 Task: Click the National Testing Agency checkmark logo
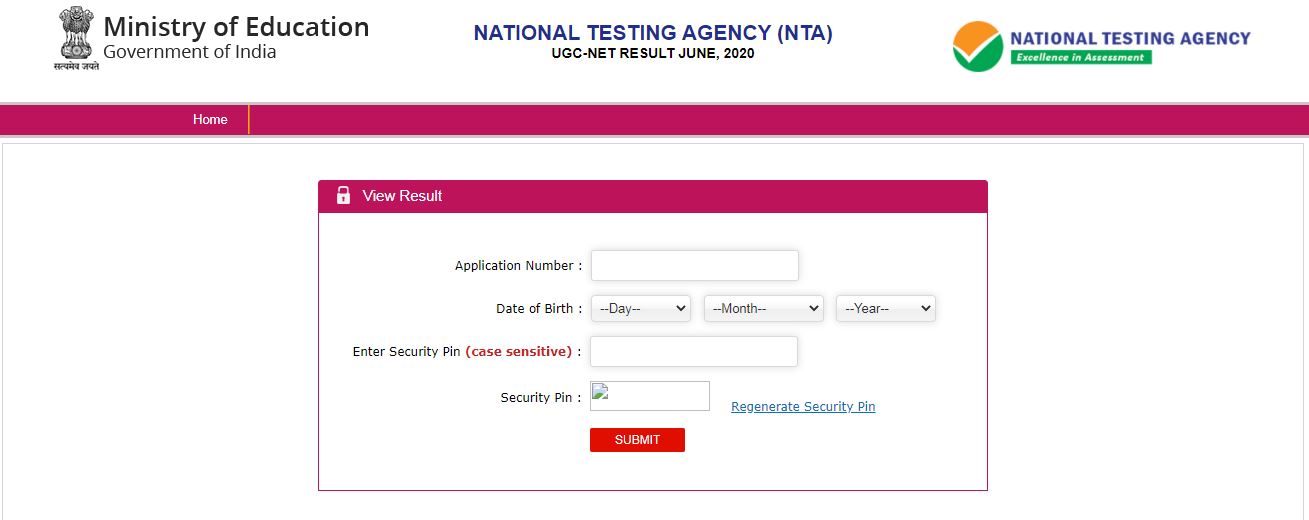977,46
